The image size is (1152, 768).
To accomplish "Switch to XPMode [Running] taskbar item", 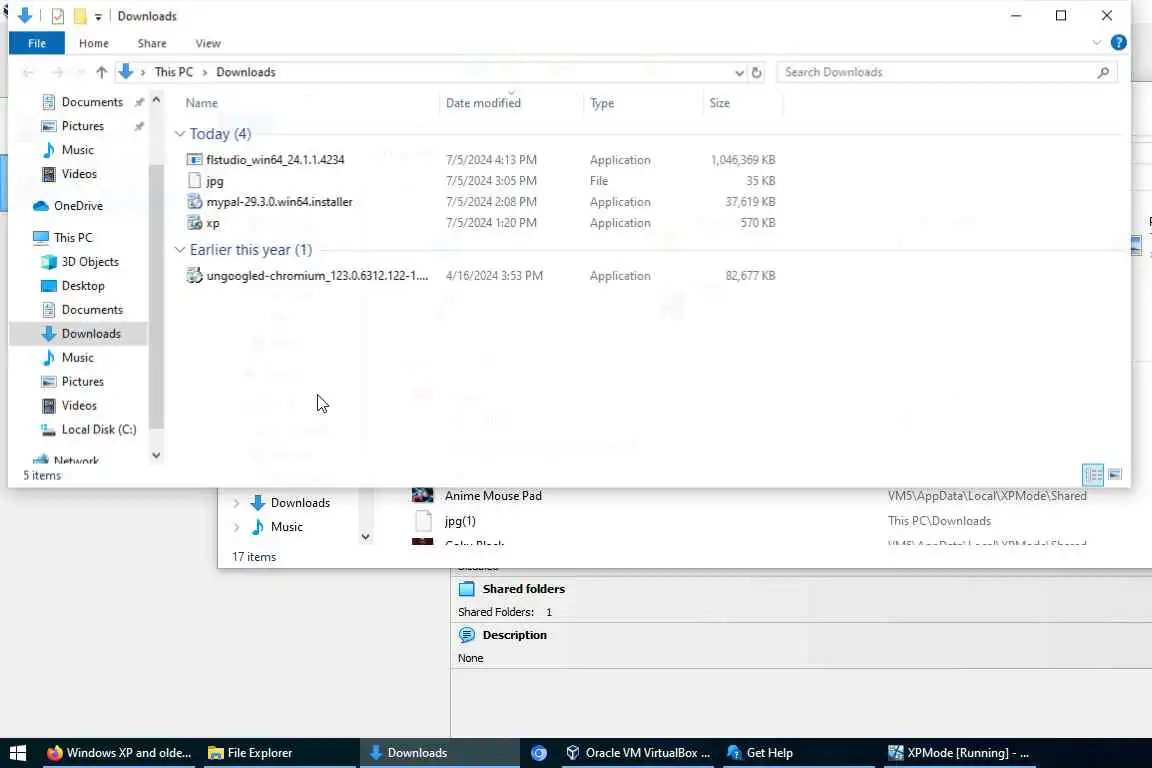I will (x=959, y=753).
